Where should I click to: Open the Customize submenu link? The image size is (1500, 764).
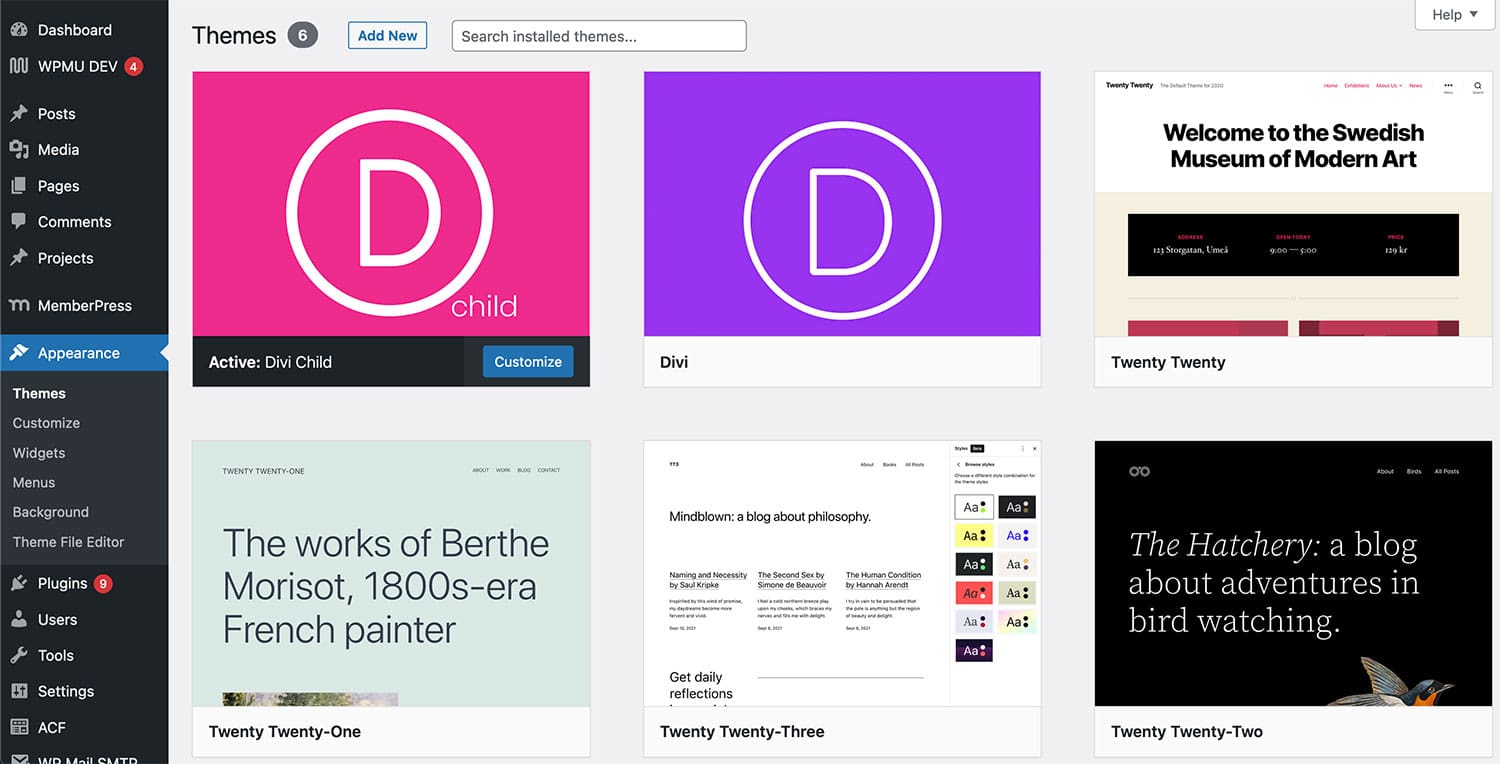[x=46, y=423]
